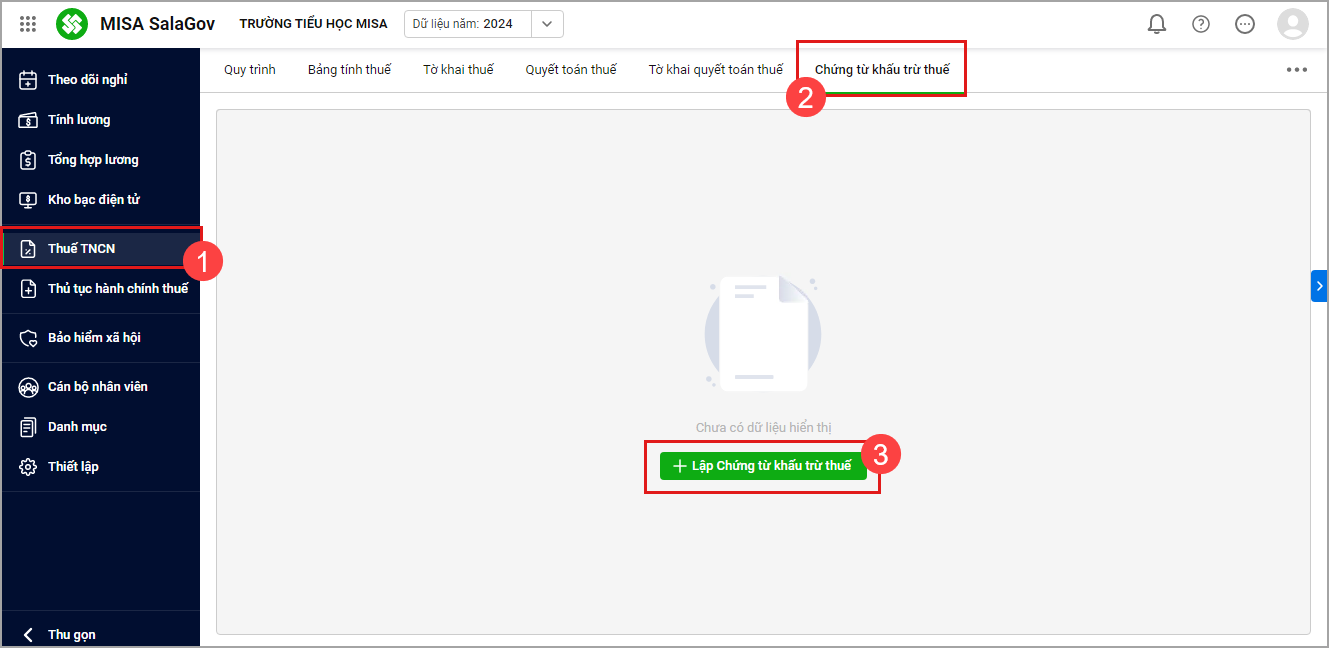The image size is (1329, 648).
Task: Open the user profile avatar
Action: click(1293, 24)
